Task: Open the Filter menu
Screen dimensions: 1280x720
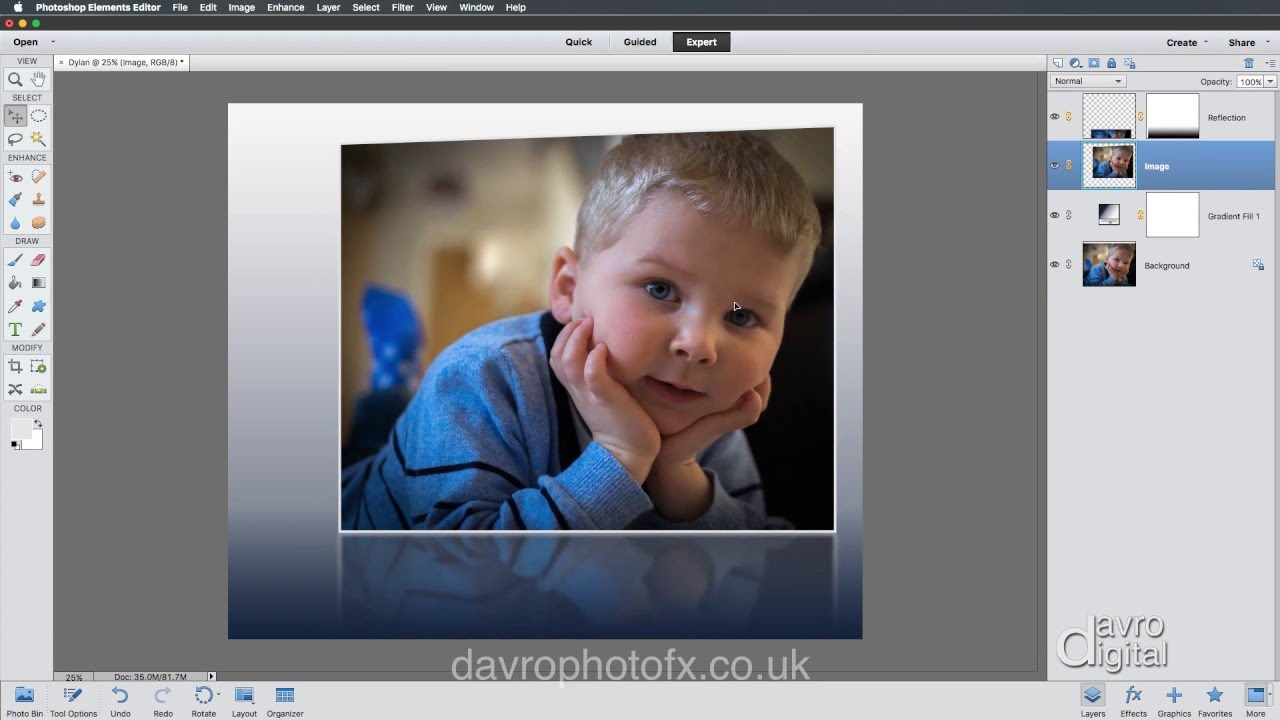Action: (402, 7)
